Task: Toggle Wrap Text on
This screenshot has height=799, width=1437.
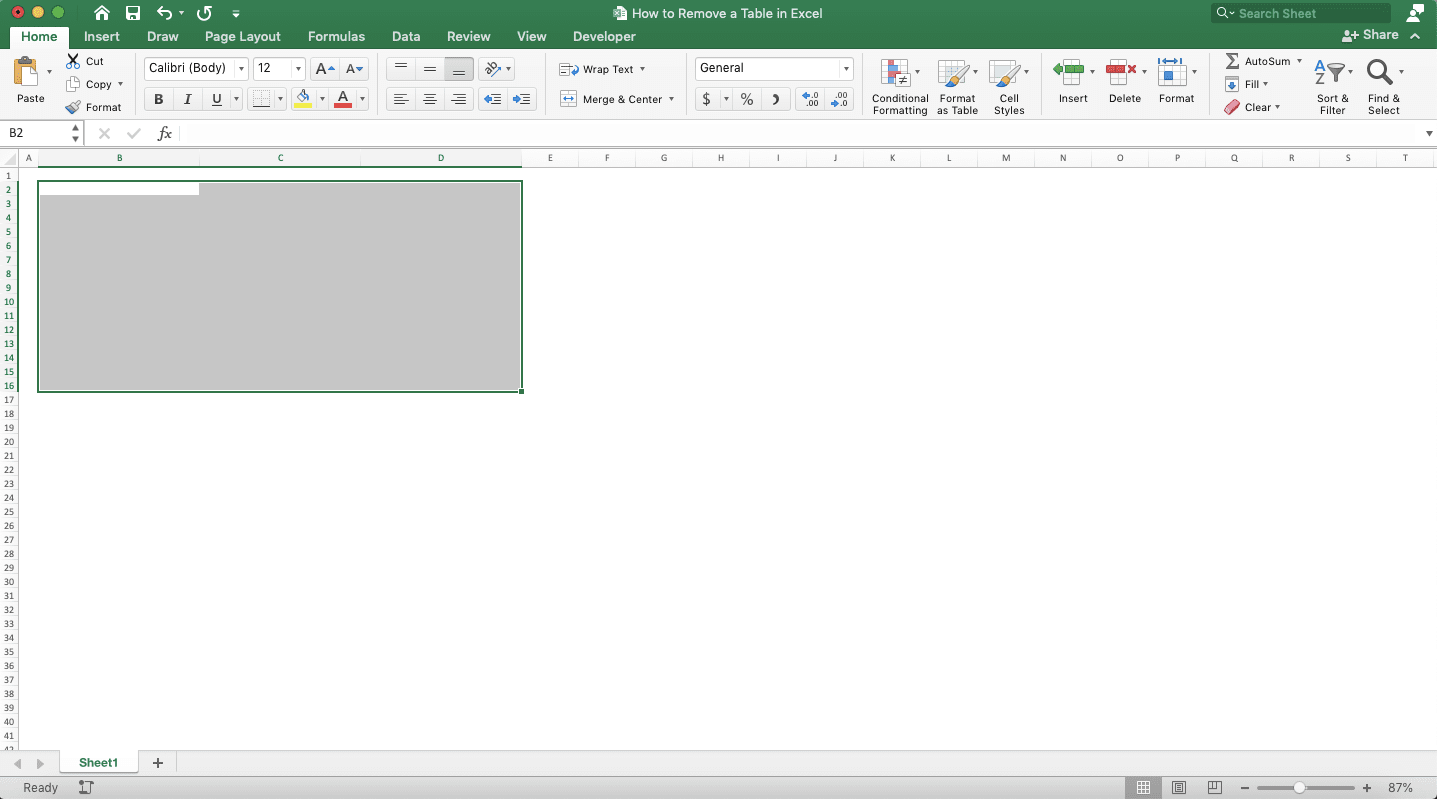Action: pos(600,68)
